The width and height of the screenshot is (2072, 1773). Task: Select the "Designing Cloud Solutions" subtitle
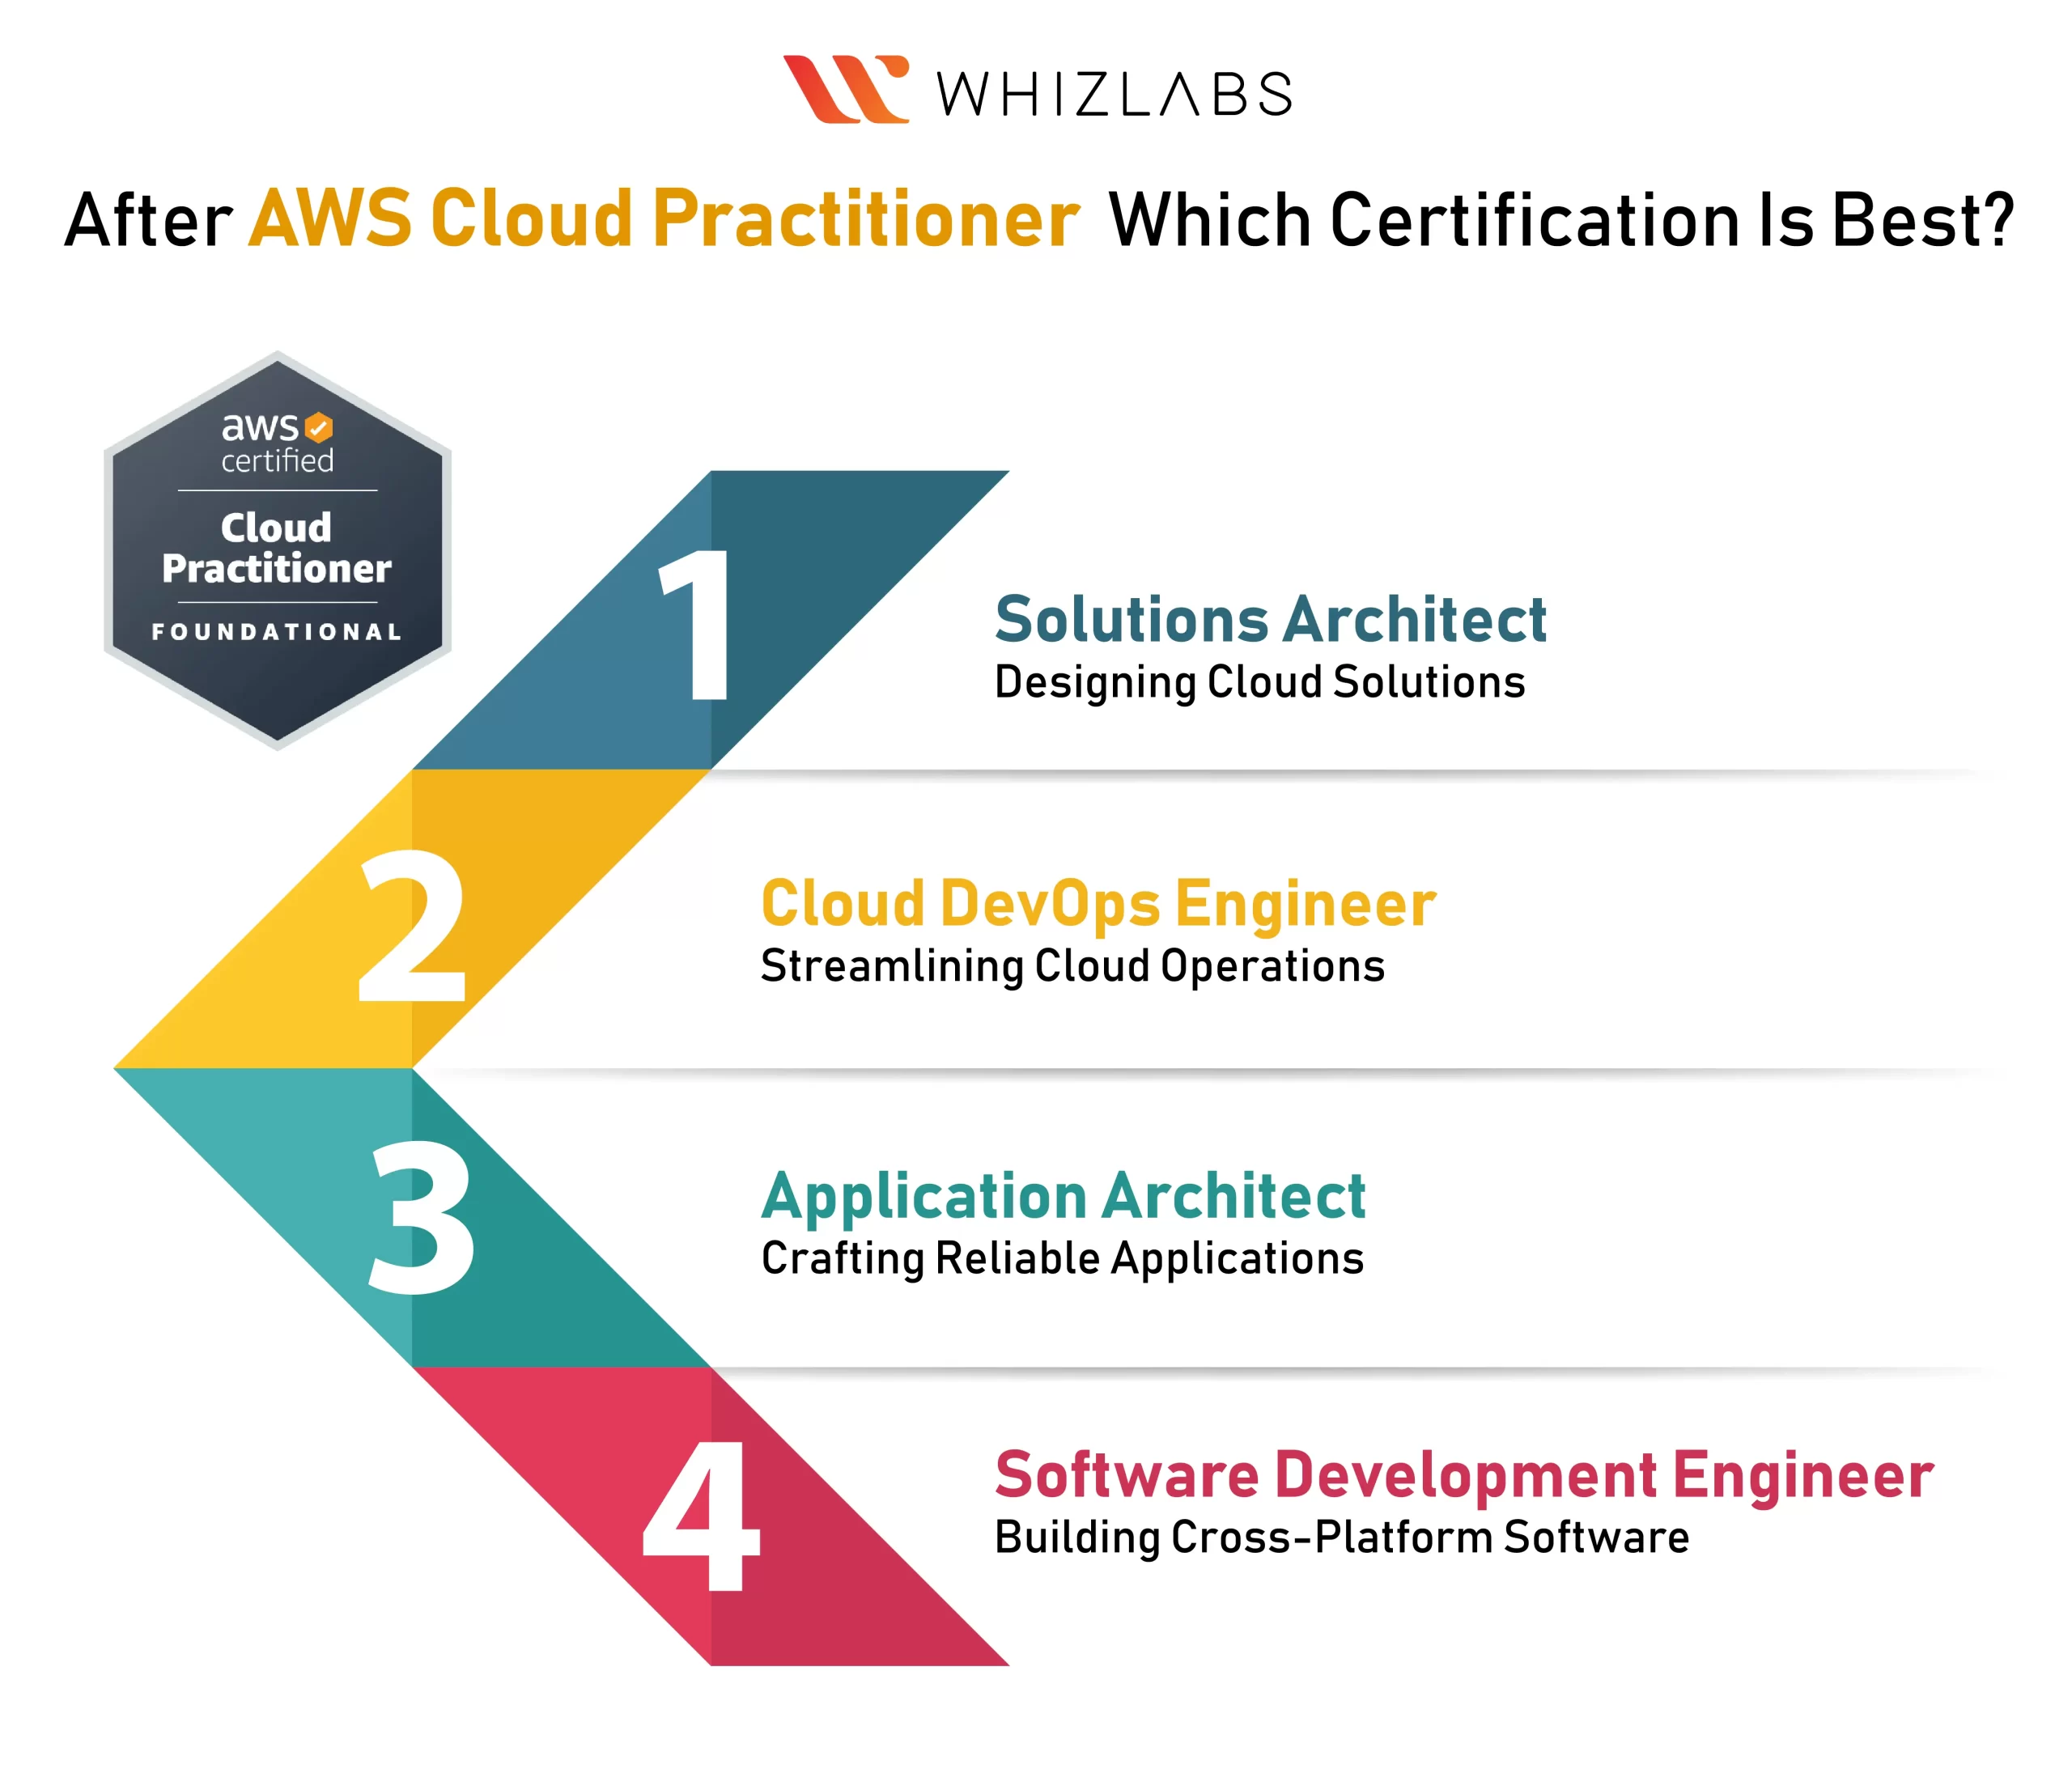point(1260,683)
